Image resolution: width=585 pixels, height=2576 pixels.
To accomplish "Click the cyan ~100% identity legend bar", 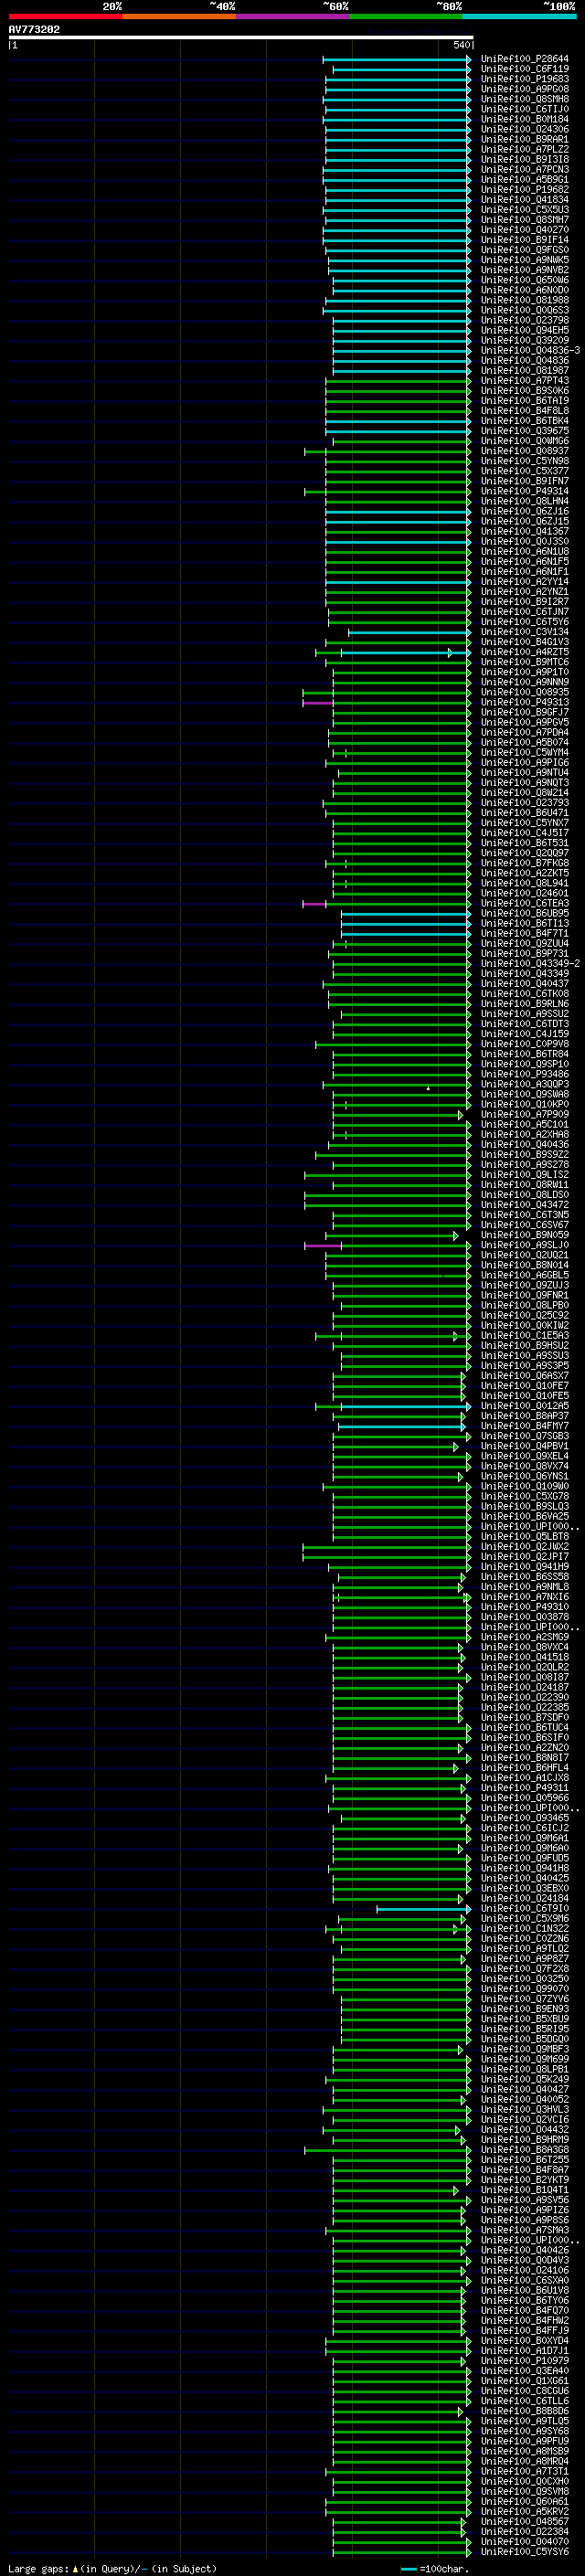I will pos(520,16).
